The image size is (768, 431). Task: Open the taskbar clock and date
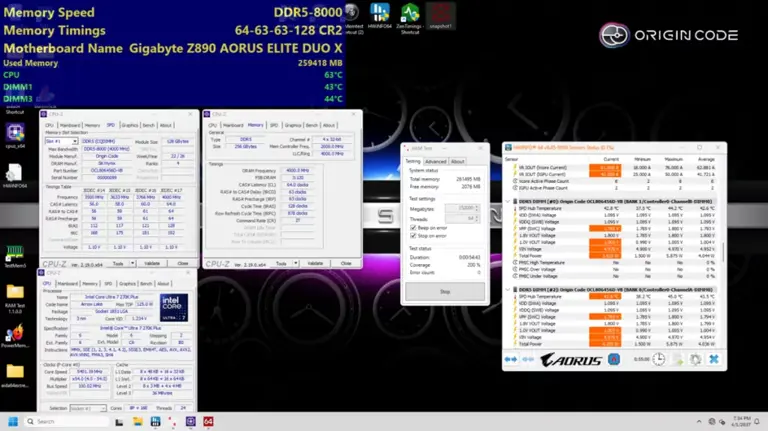(741, 422)
